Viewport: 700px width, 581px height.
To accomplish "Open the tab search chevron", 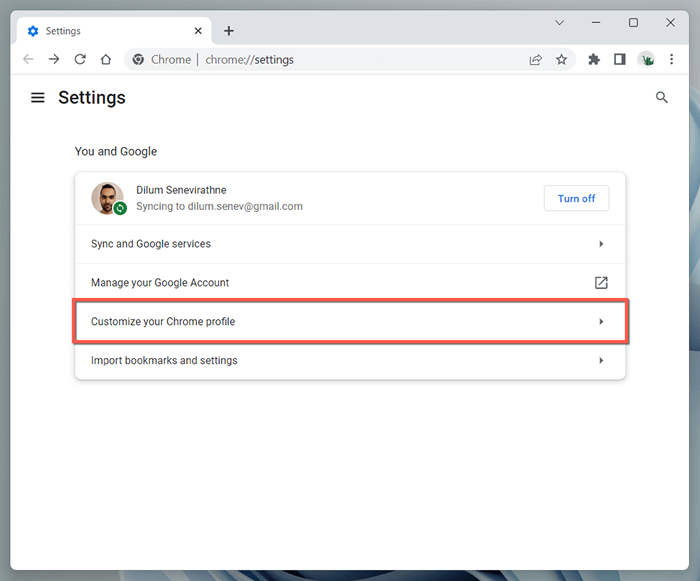I will click(559, 22).
